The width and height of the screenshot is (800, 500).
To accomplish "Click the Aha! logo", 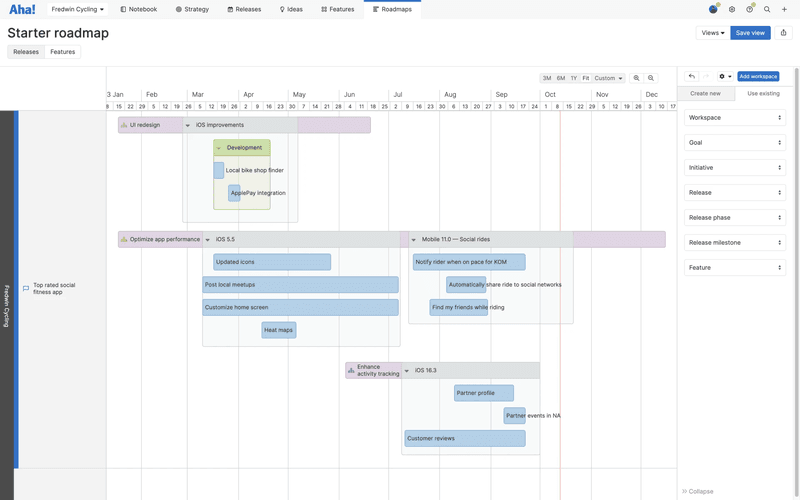I will point(22,9).
